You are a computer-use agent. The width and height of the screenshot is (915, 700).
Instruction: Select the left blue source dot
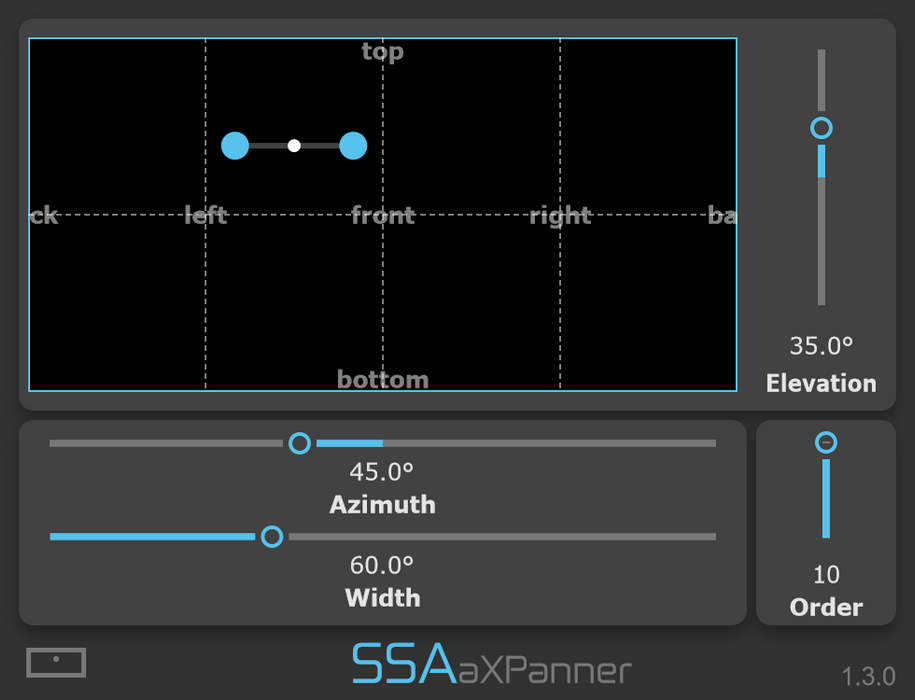235,145
